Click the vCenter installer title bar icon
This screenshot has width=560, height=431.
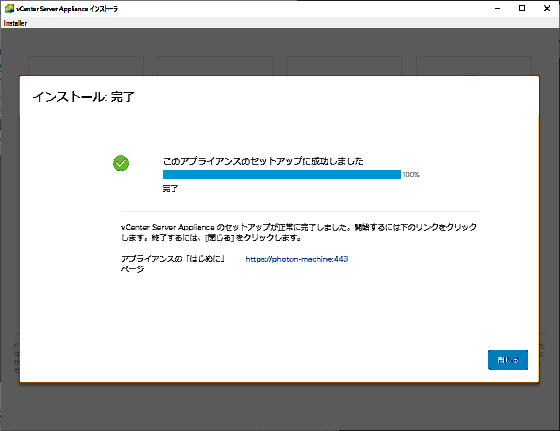pyautogui.click(x=9, y=8)
